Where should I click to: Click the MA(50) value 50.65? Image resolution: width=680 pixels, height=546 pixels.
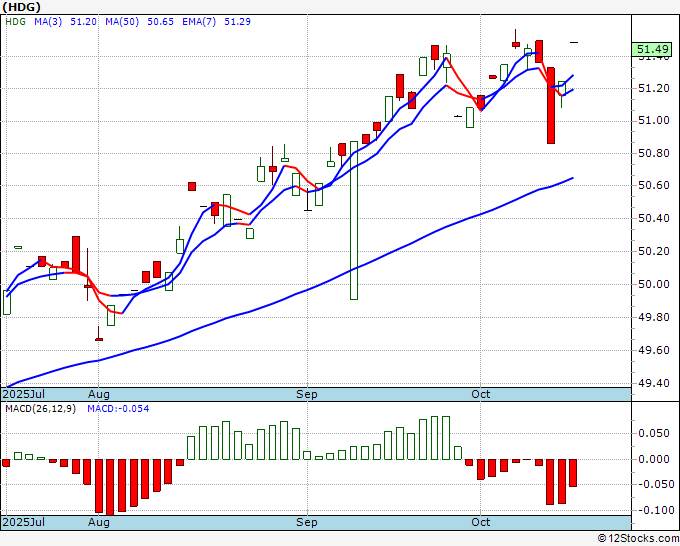coord(160,22)
